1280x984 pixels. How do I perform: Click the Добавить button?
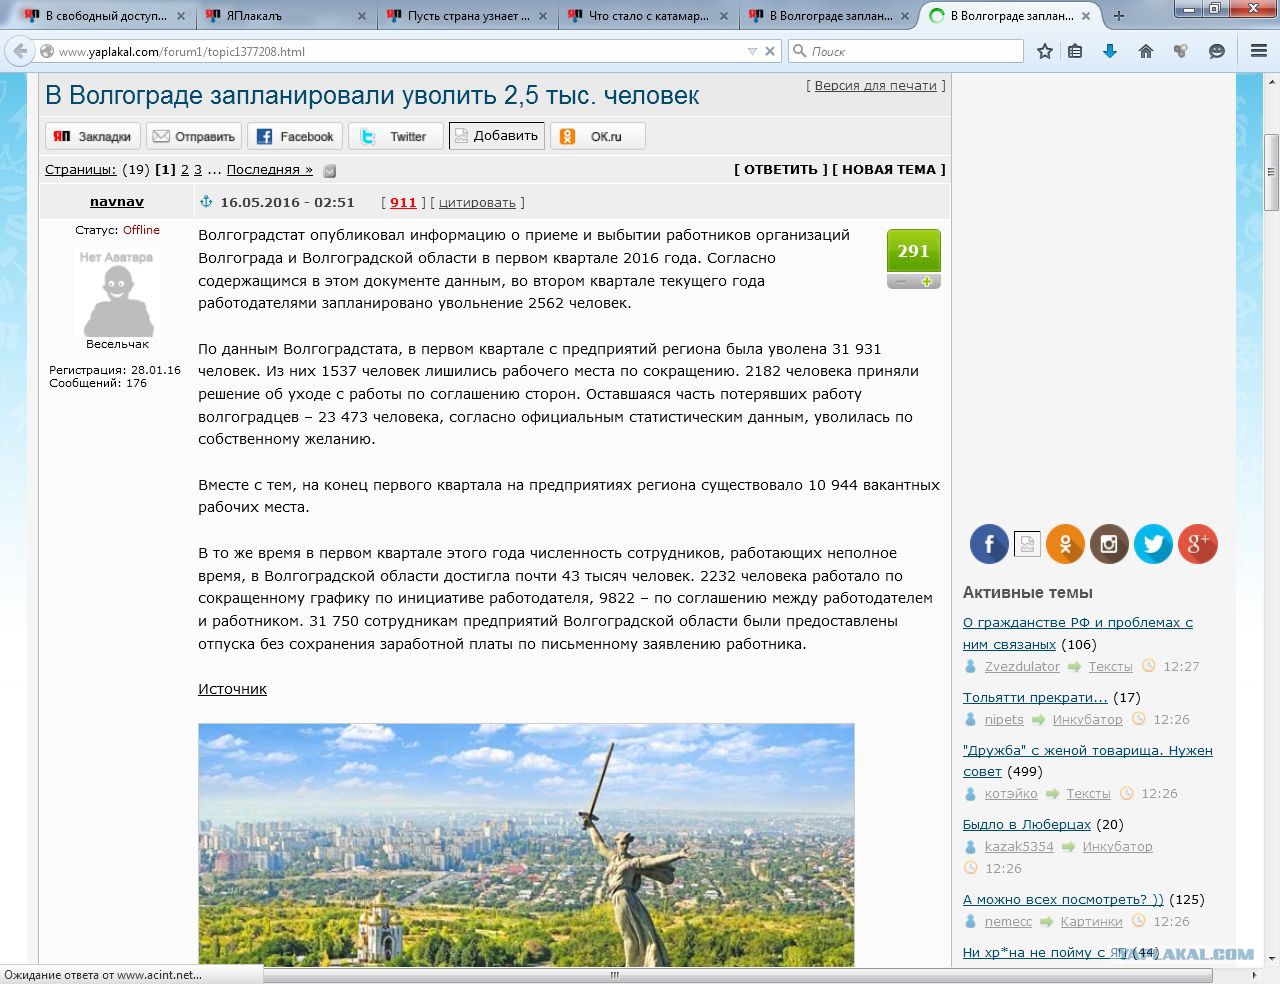pos(496,136)
